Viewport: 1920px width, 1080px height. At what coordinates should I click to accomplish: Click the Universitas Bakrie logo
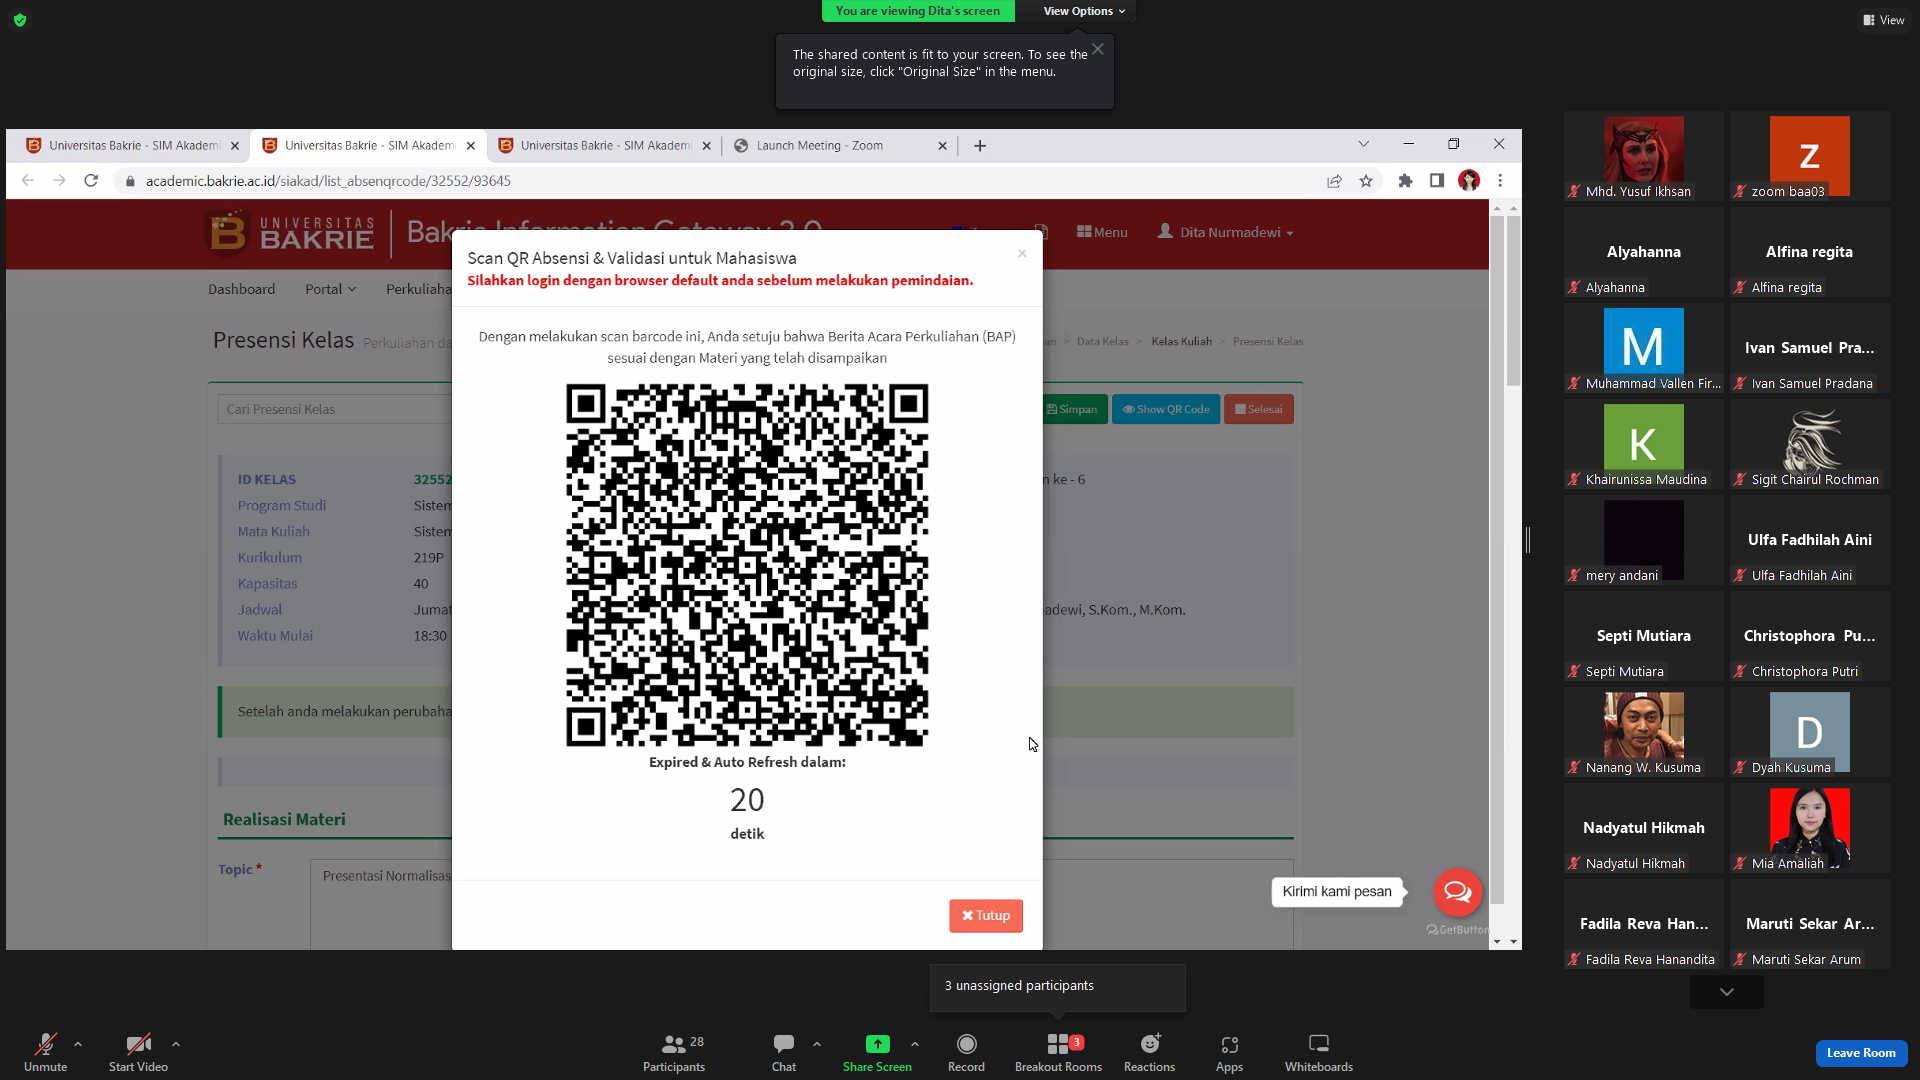[x=291, y=233]
